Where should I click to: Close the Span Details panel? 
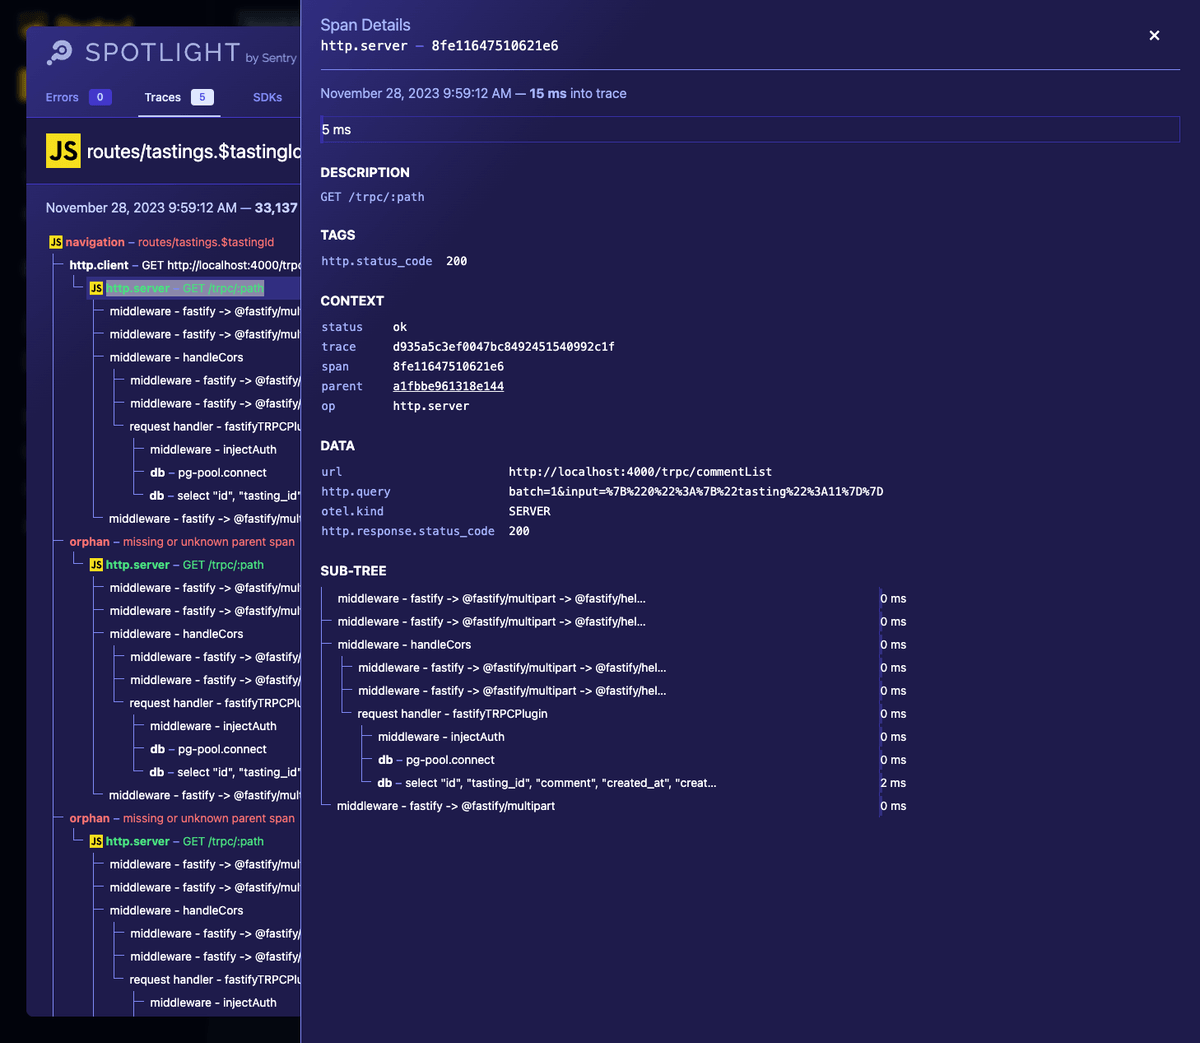pyautogui.click(x=1154, y=36)
